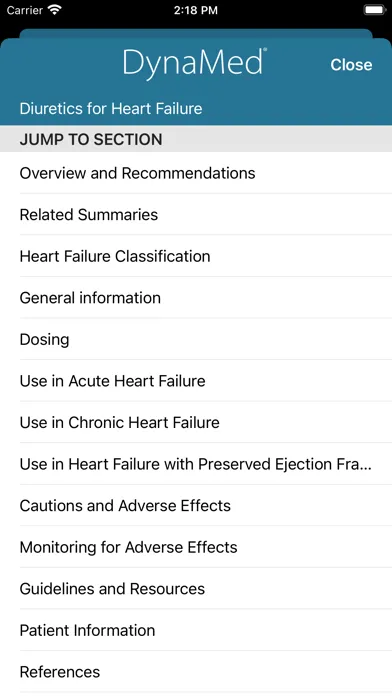
Task: Tap the Close button
Action: pyautogui.click(x=351, y=65)
